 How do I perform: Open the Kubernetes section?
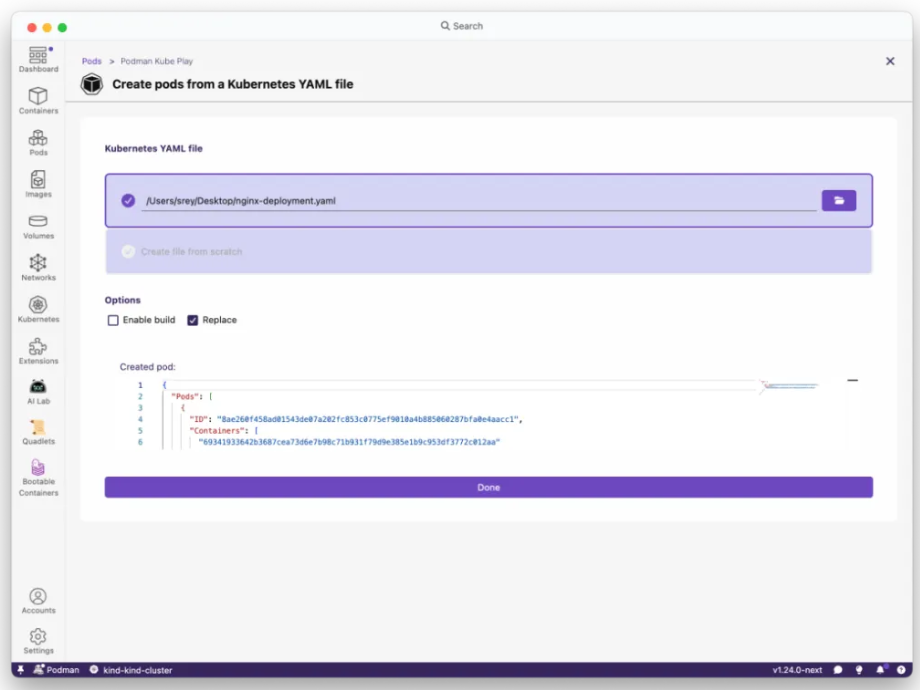coord(38,309)
